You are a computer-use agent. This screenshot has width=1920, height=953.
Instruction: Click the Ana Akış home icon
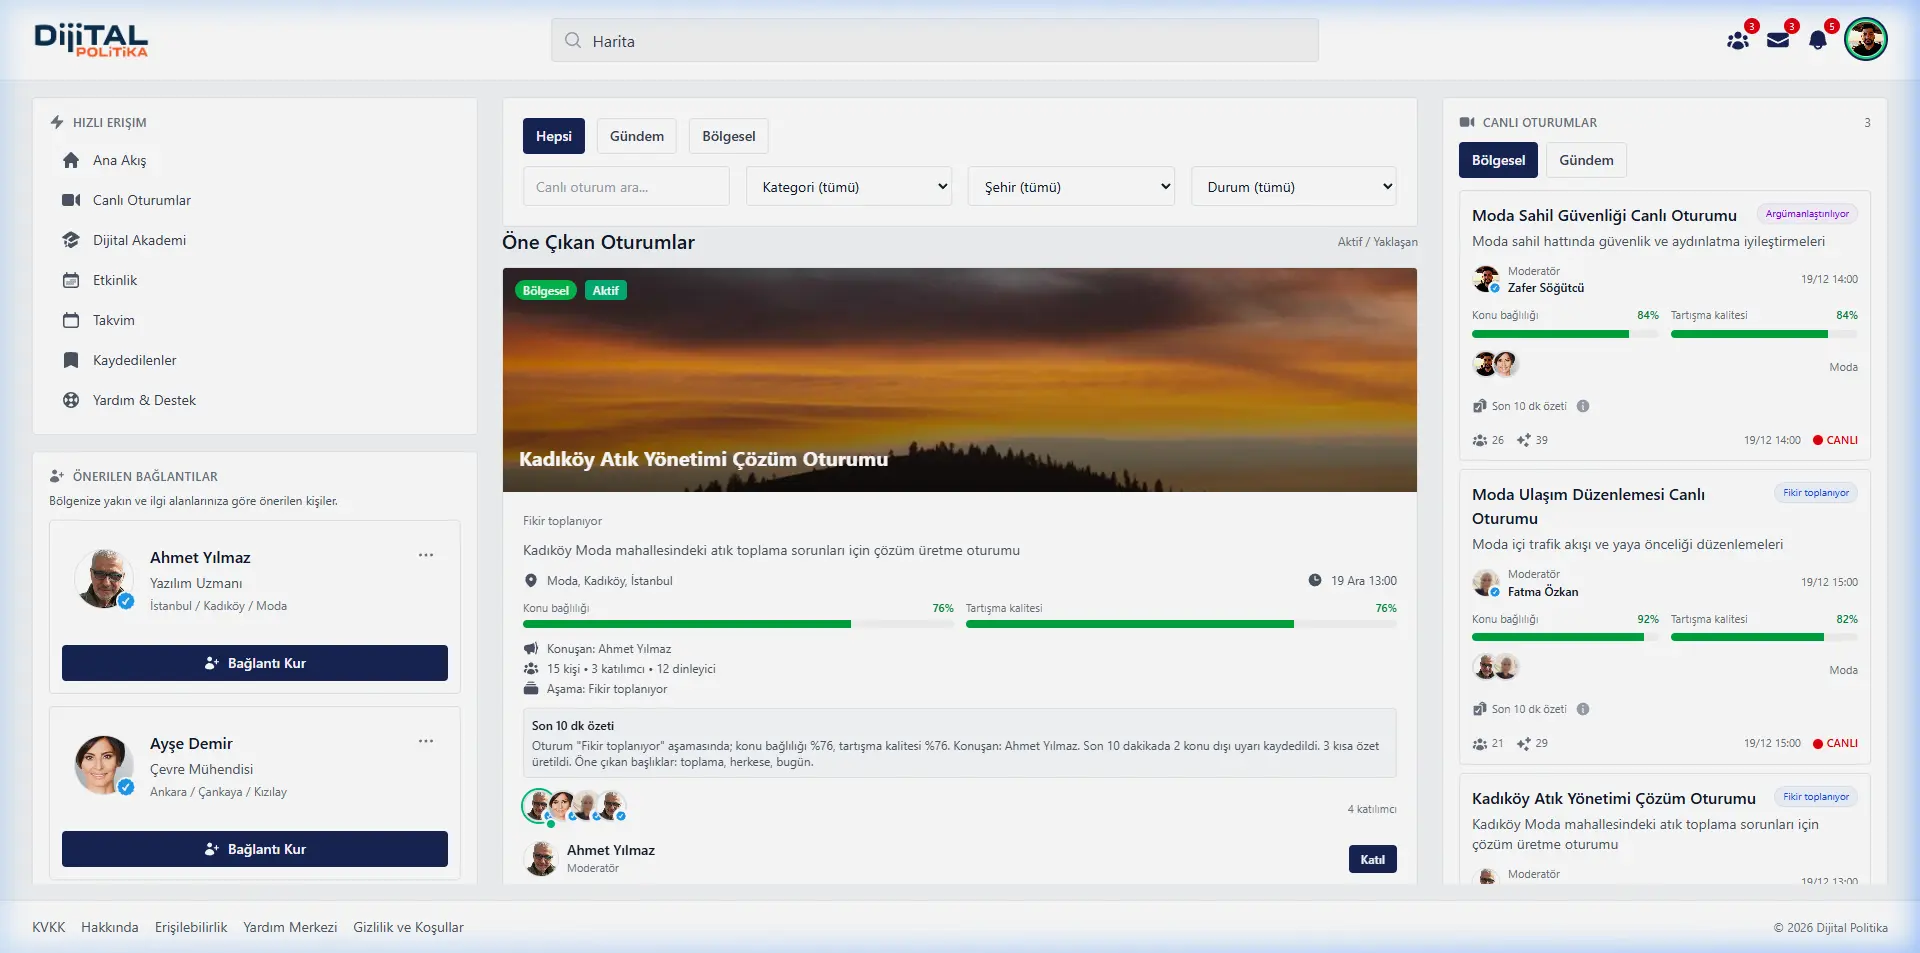(x=71, y=161)
